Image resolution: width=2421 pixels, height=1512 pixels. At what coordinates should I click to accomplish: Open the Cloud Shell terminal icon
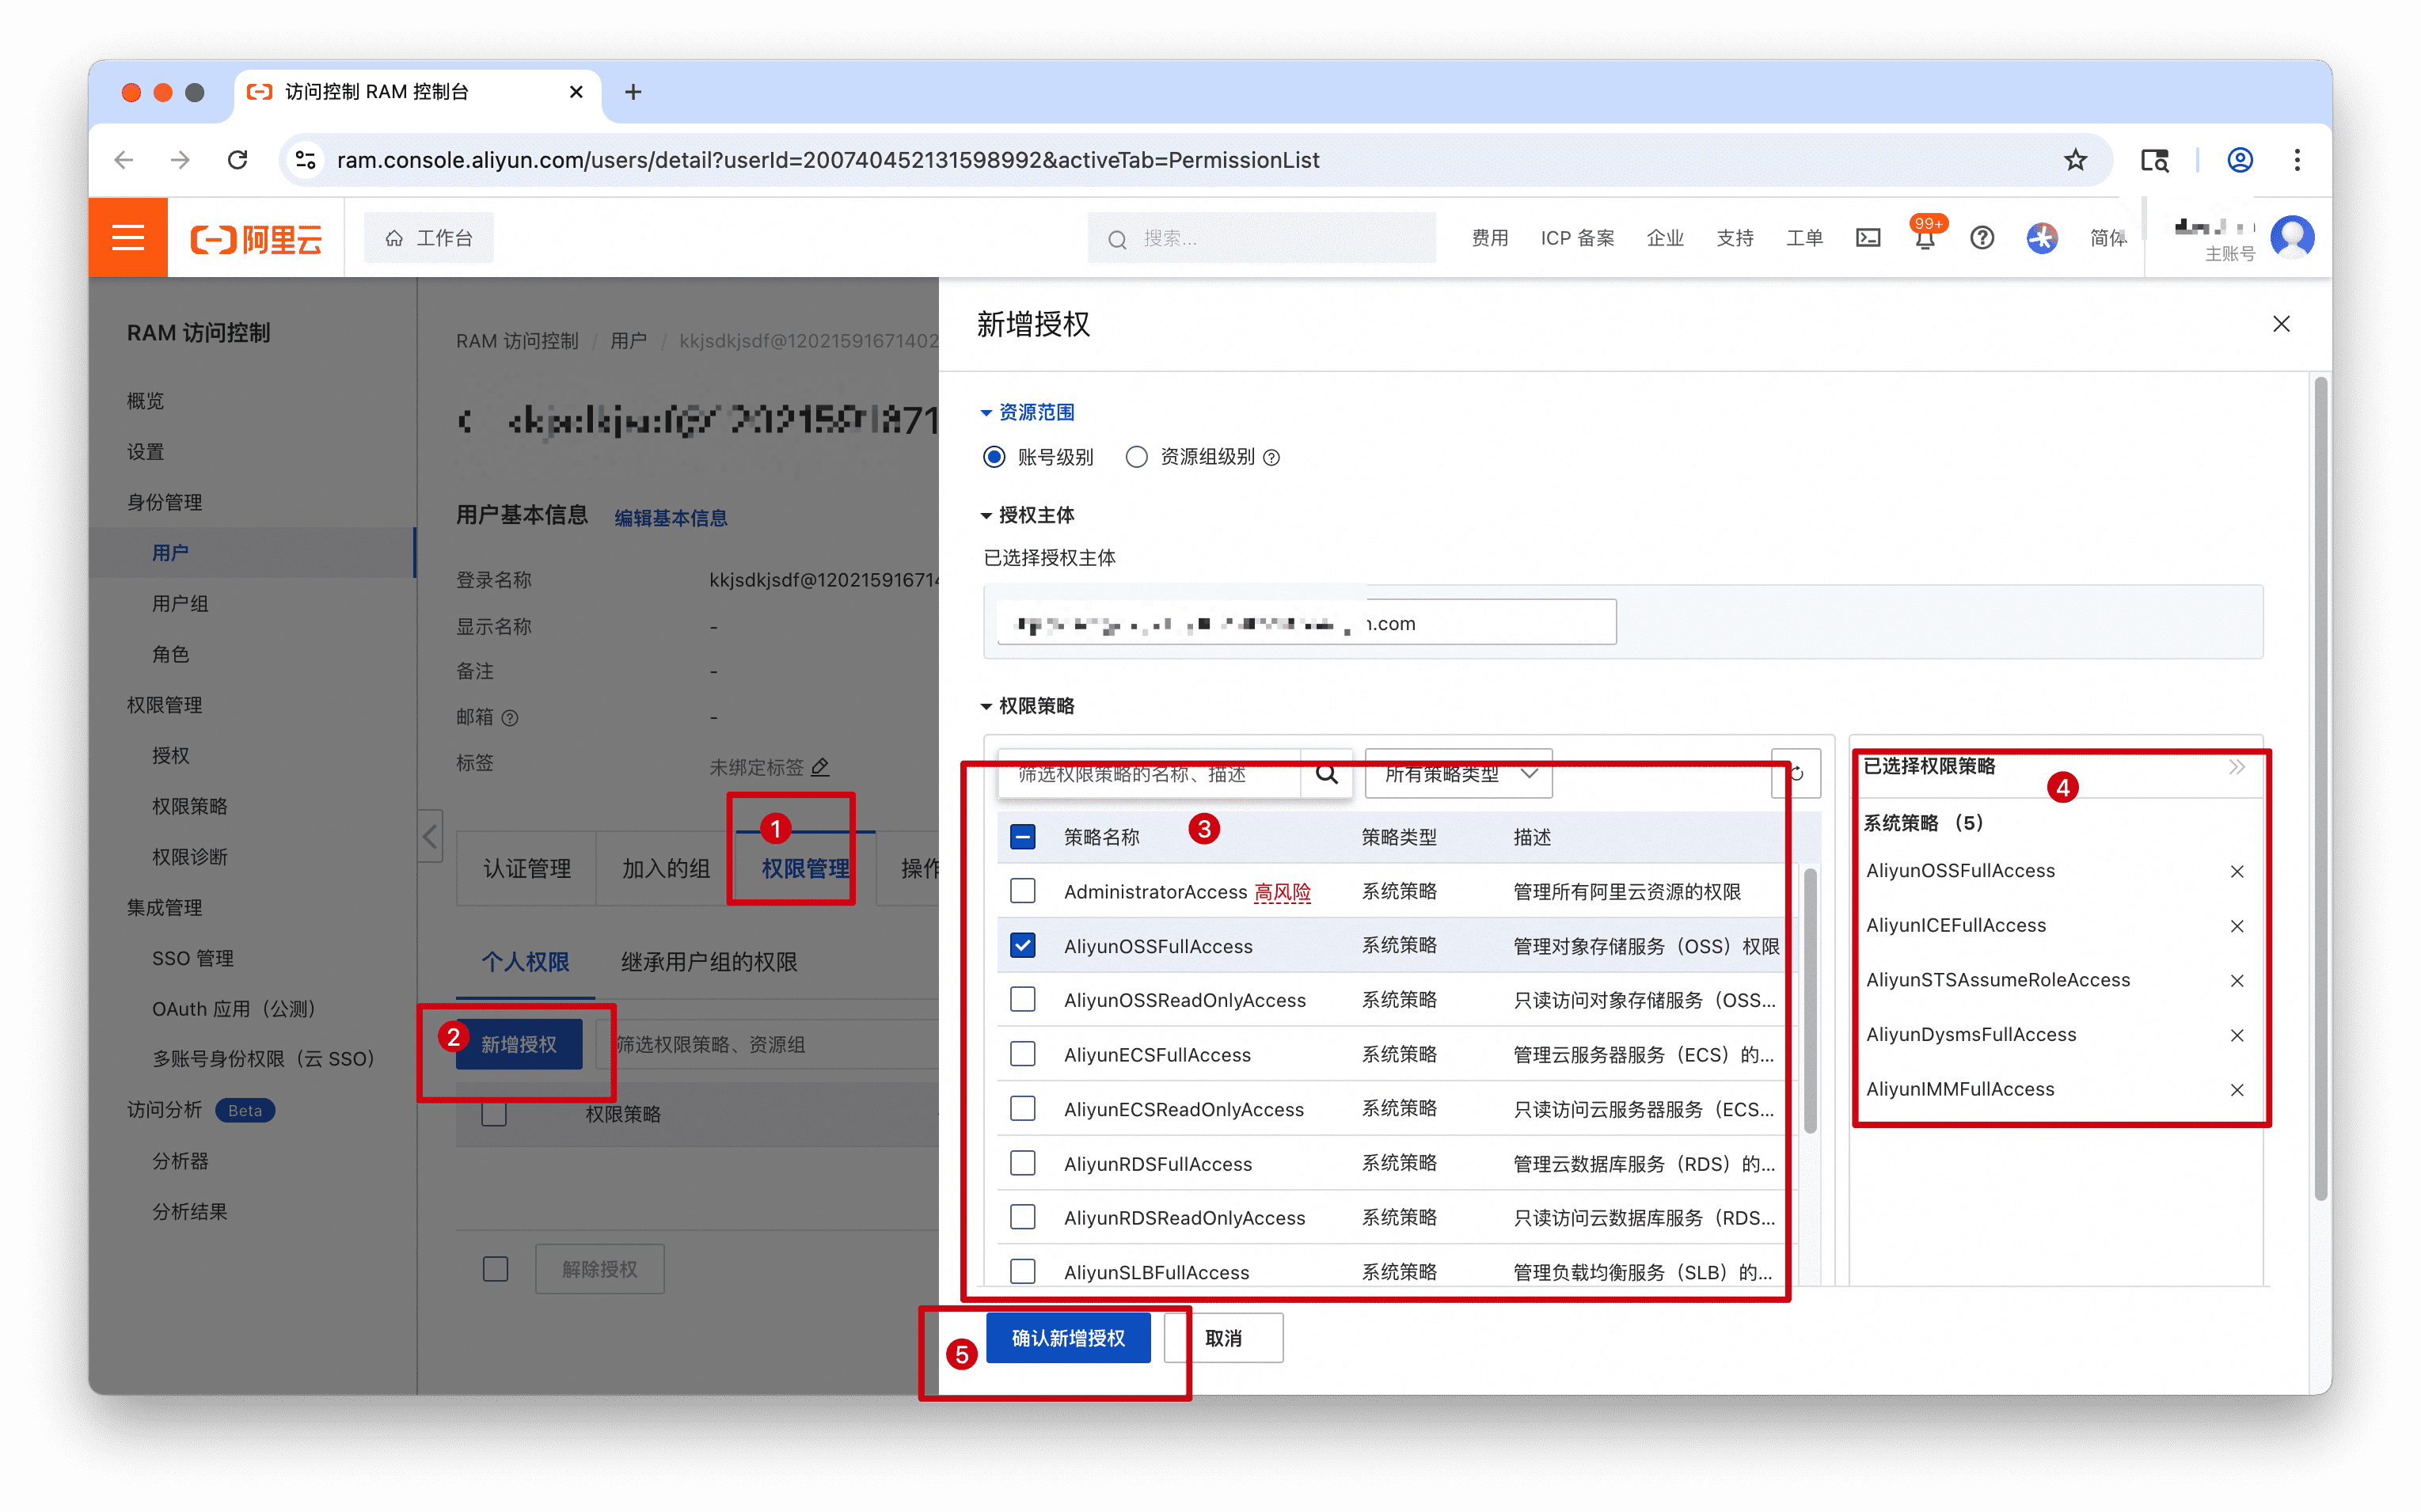[1867, 238]
